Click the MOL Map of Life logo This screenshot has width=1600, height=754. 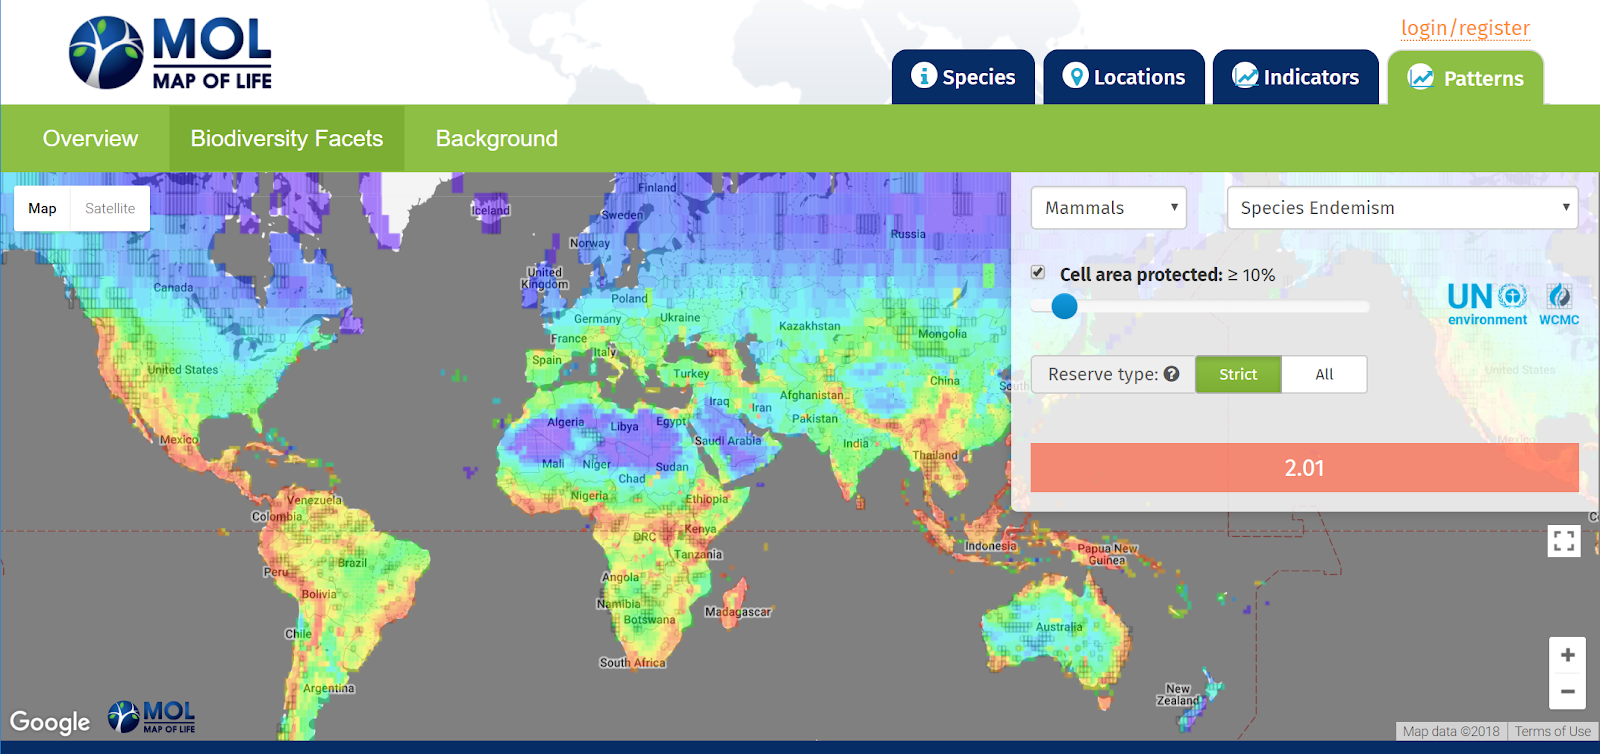pyautogui.click(x=171, y=53)
